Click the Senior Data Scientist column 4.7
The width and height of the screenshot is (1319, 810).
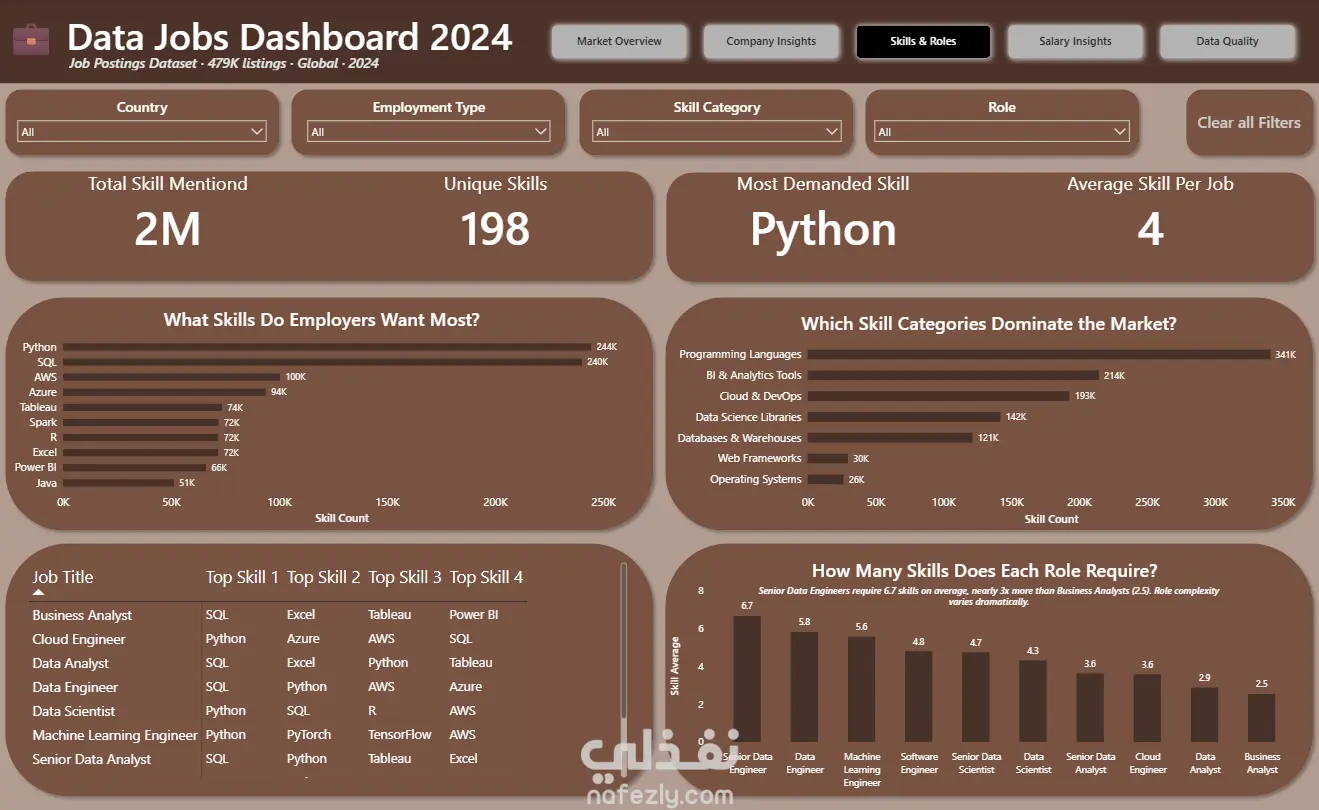975,698
